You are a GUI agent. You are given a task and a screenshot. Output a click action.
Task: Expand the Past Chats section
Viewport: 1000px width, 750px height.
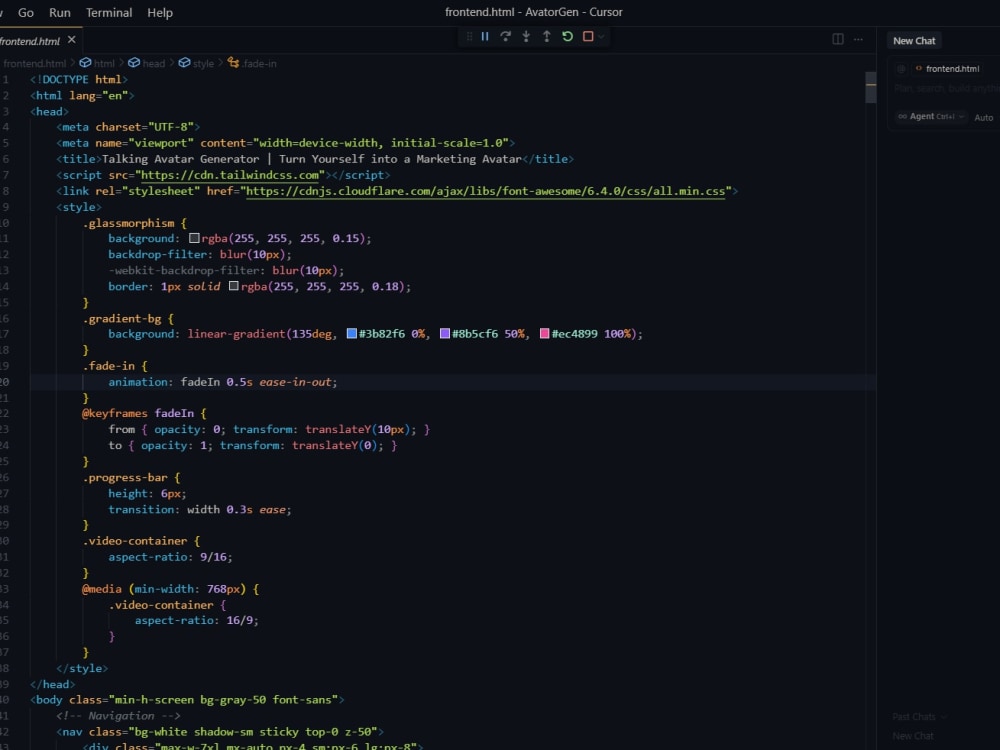click(919, 717)
